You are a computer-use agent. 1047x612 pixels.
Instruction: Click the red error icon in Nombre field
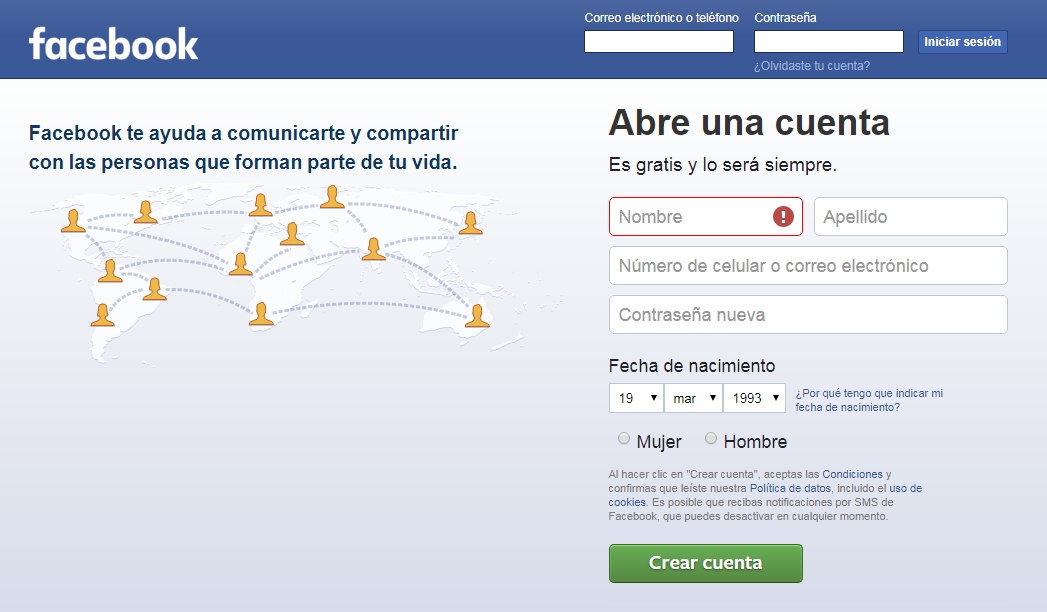click(783, 216)
